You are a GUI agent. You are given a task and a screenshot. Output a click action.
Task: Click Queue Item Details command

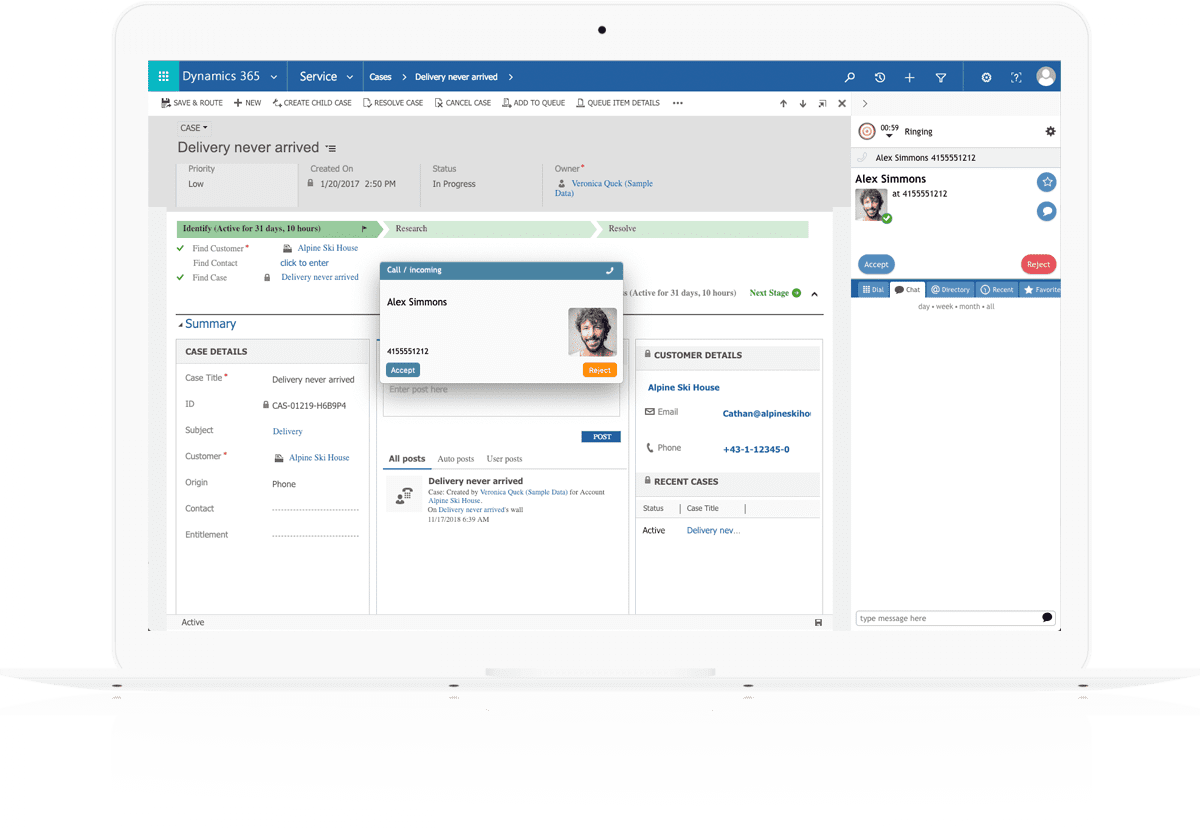(618, 103)
